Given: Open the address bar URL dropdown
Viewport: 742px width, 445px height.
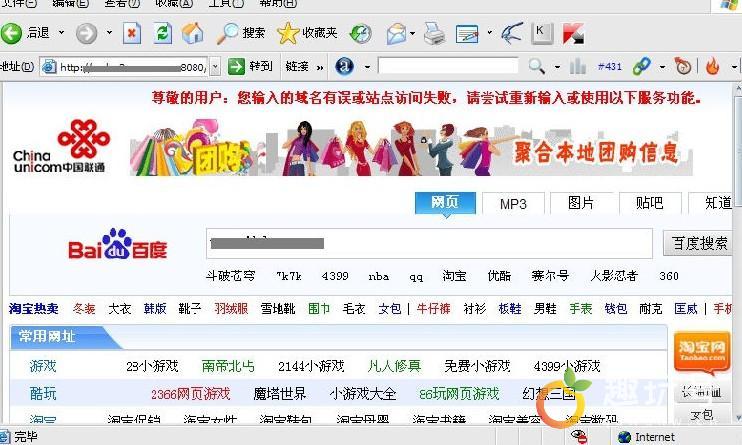Looking at the screenshot, I should pyautogui.click(x=215, y=67).
